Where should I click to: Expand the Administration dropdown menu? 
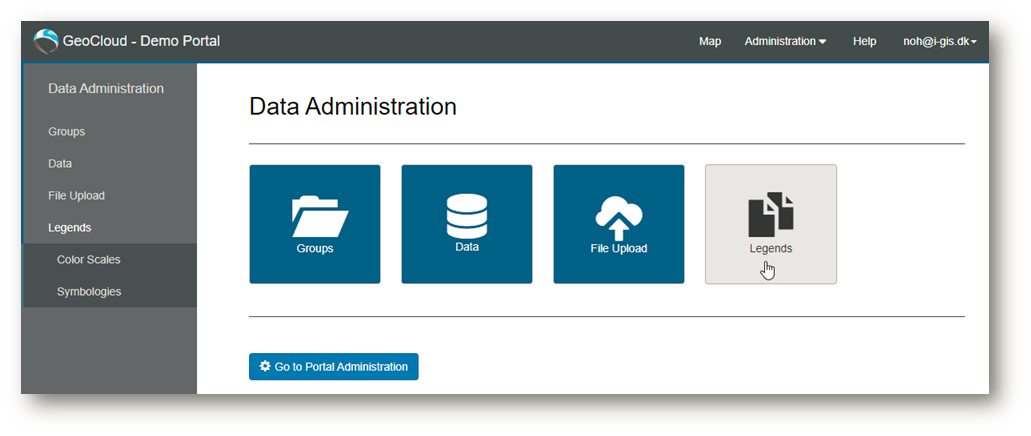tap(786, 41)
